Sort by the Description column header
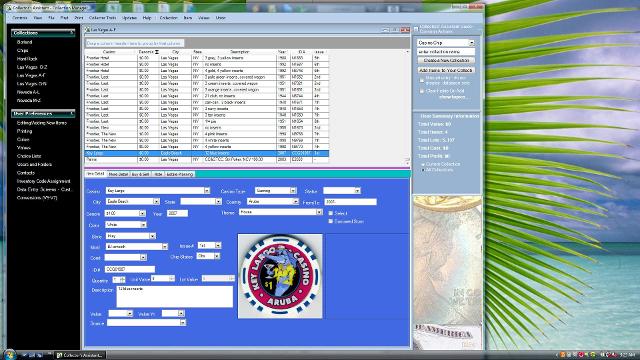Image resolution: width=640 pixels, height=360 pixels. 240,52
